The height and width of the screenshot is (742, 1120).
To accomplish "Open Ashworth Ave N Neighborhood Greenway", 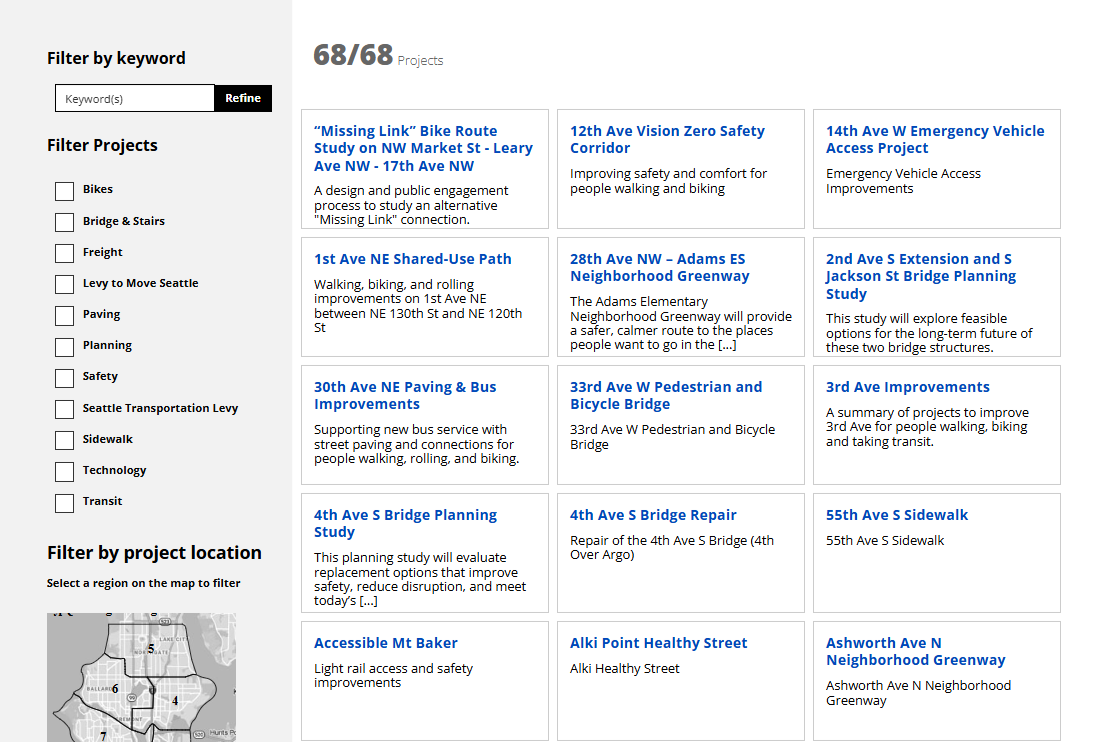I will click(916, 652).
